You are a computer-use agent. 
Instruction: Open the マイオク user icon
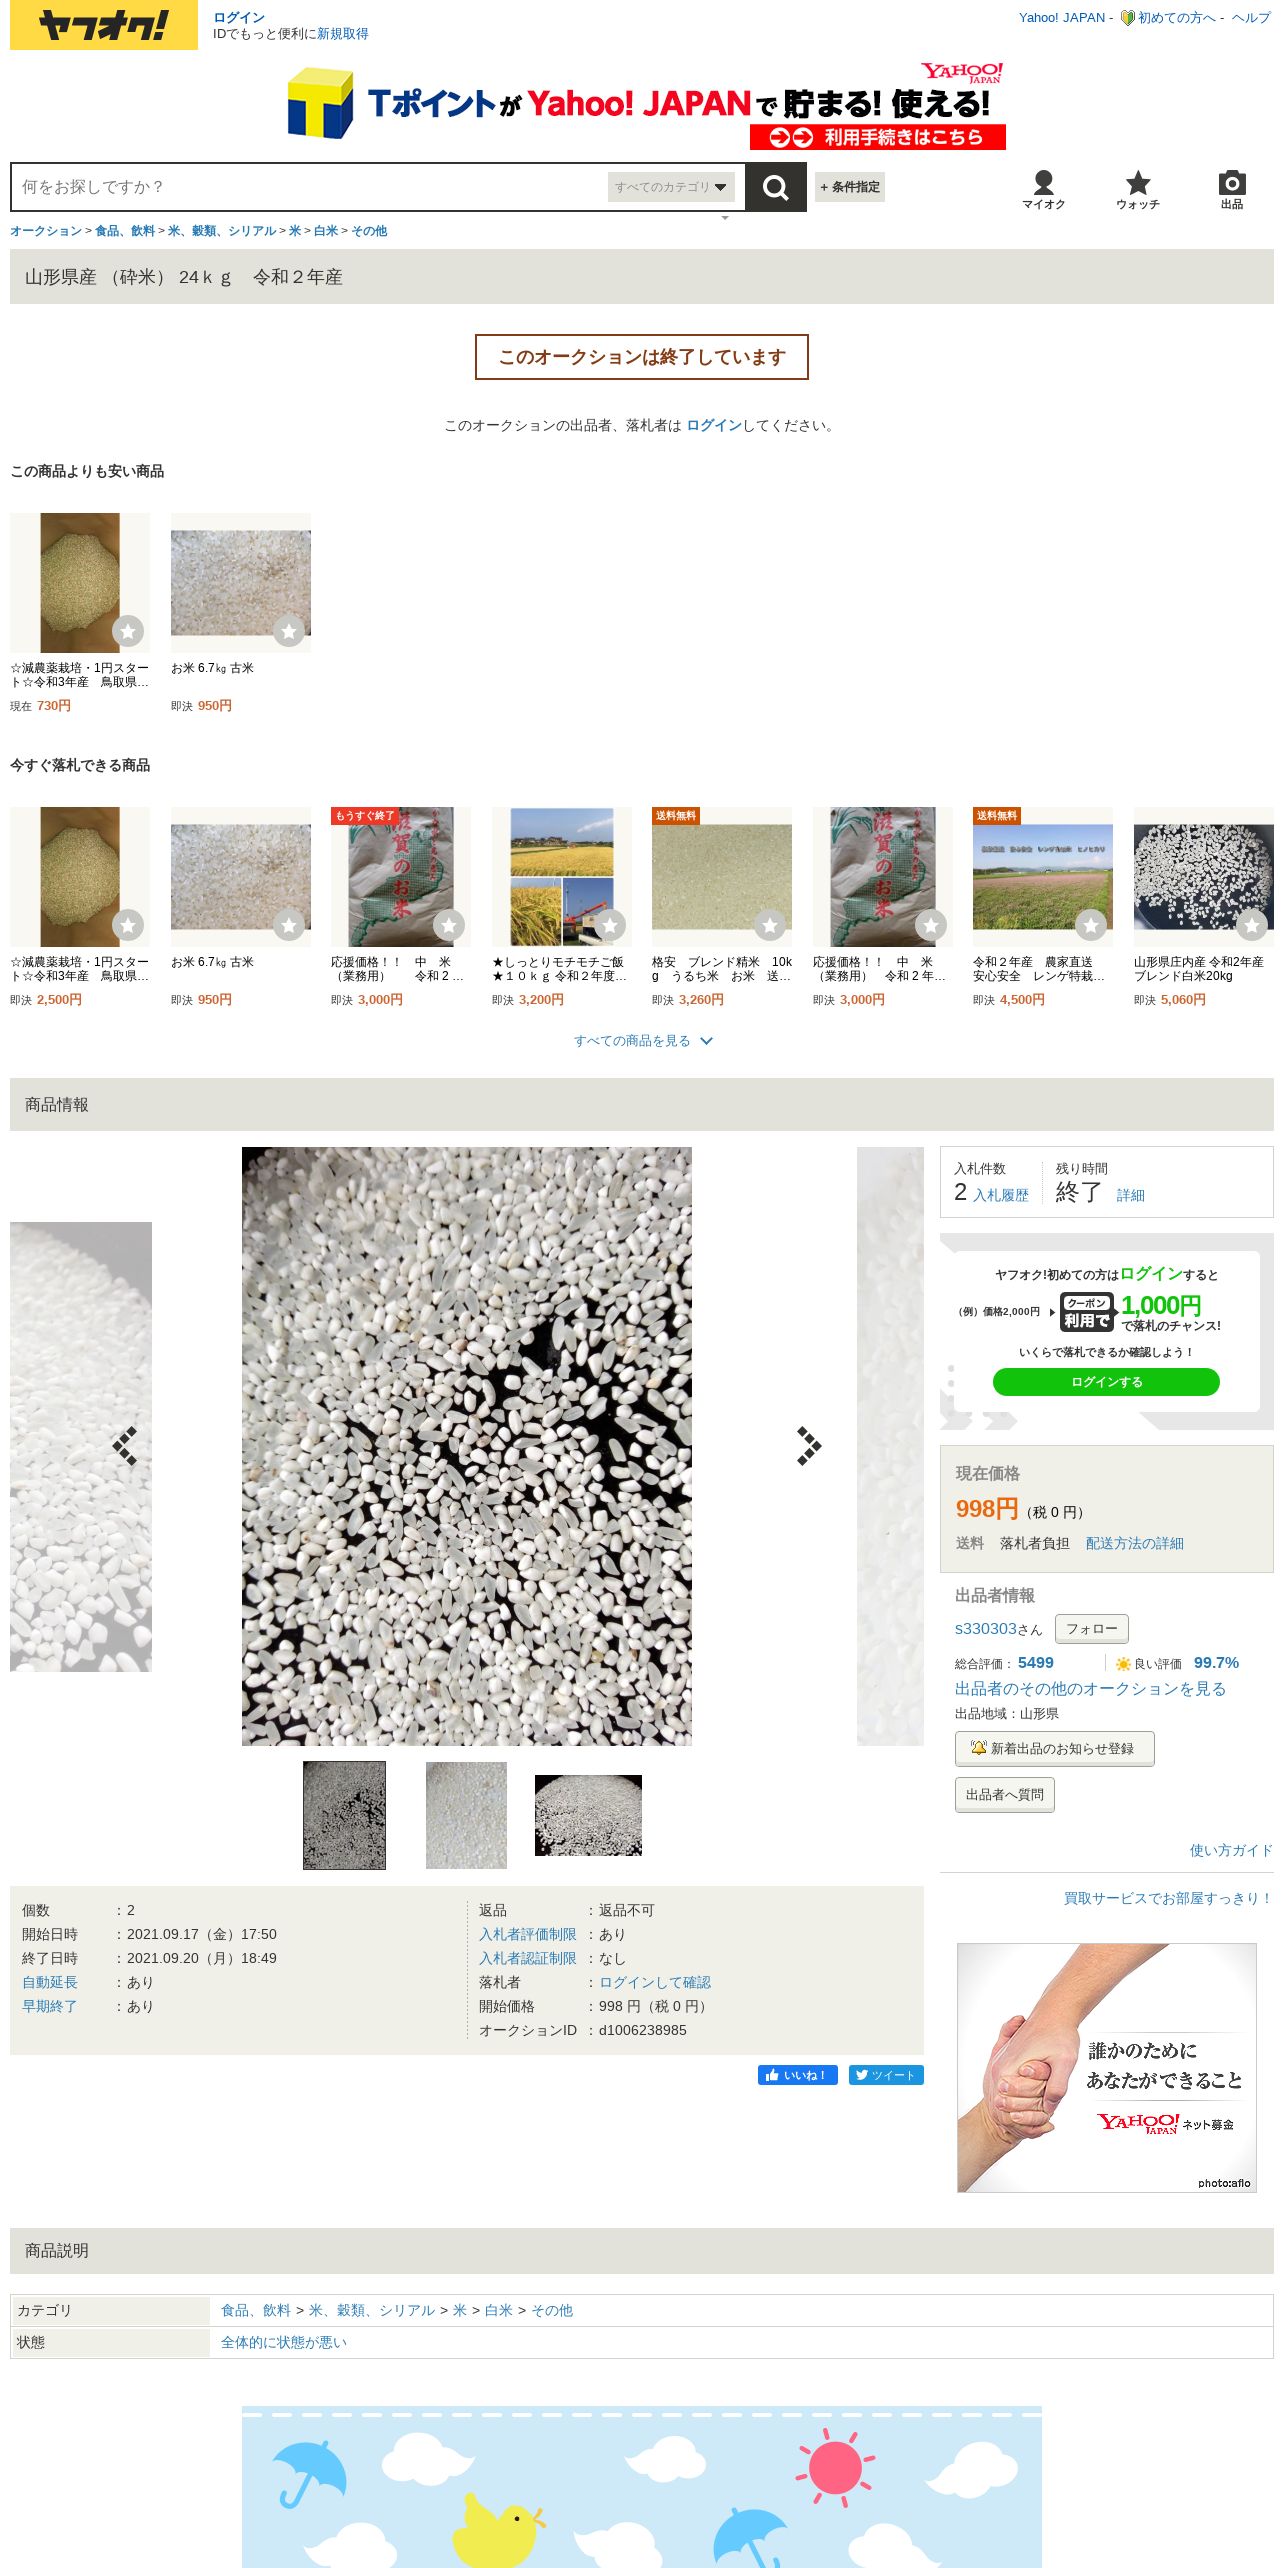1043,189
